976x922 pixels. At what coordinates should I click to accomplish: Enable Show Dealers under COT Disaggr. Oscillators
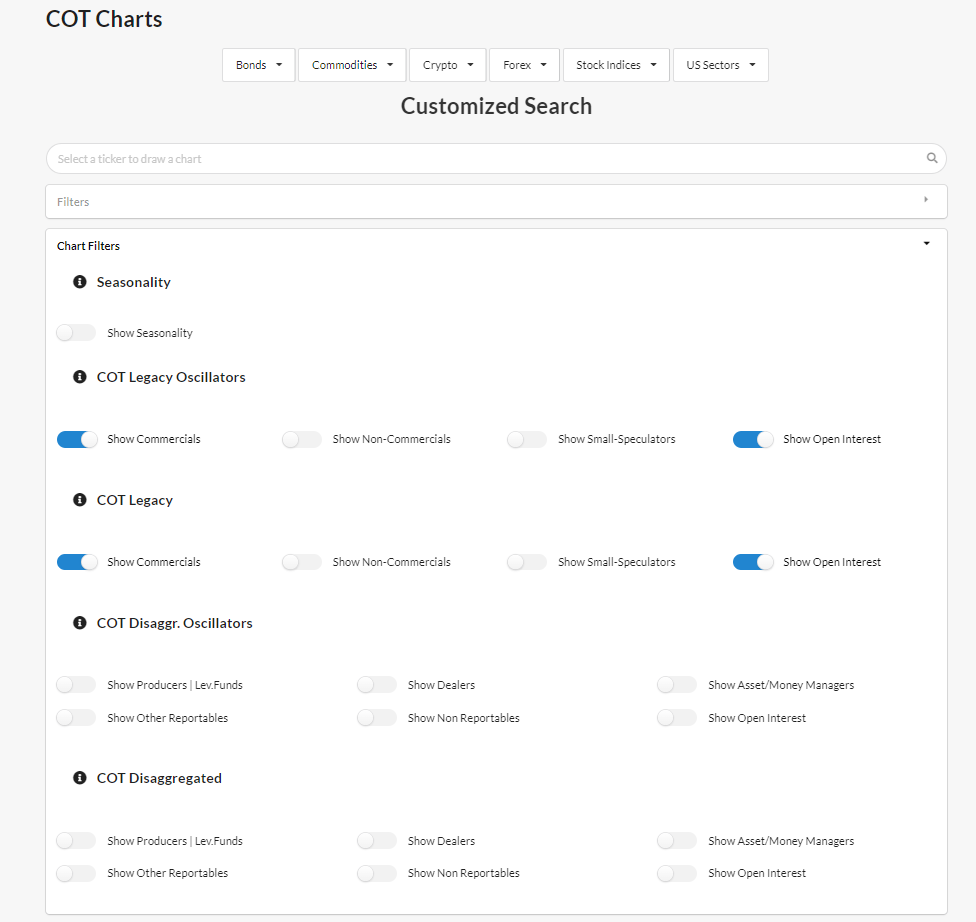[377, 684]
